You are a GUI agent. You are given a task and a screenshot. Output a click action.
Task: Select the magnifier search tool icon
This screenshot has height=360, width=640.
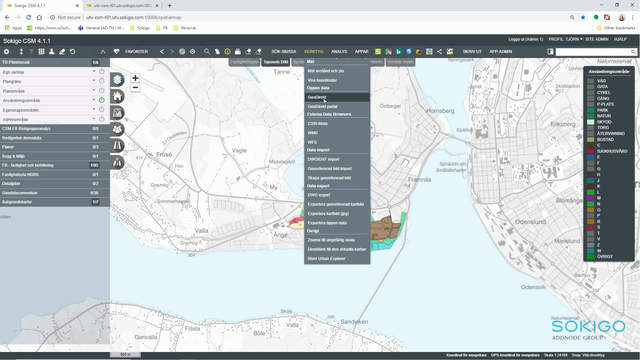207,52
